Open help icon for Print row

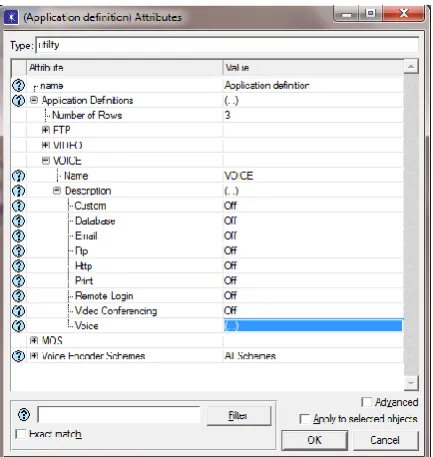point(18,281)
